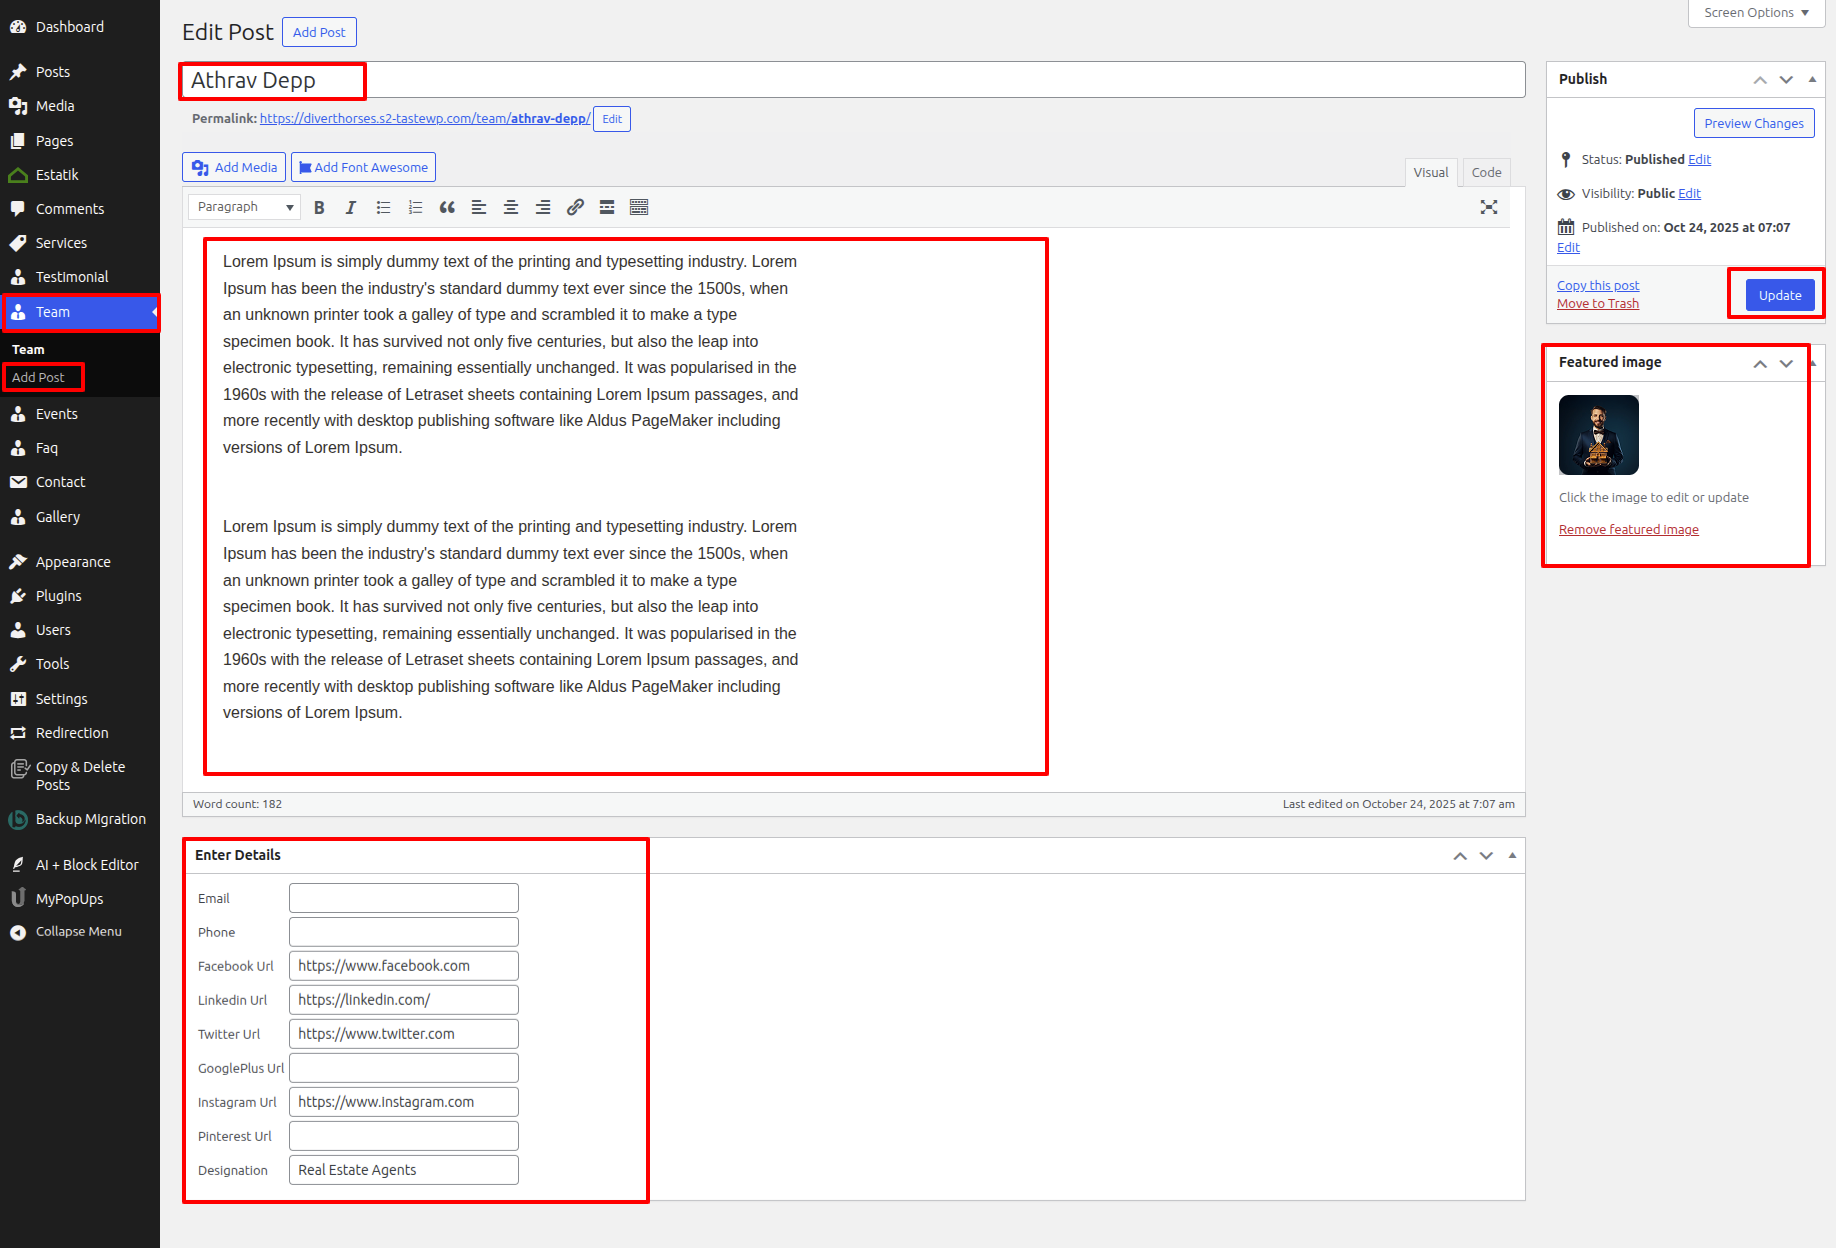Click the insert/edit link icon
Image resolution: width=1836 pixels, height=1248 pixels.
575,207
